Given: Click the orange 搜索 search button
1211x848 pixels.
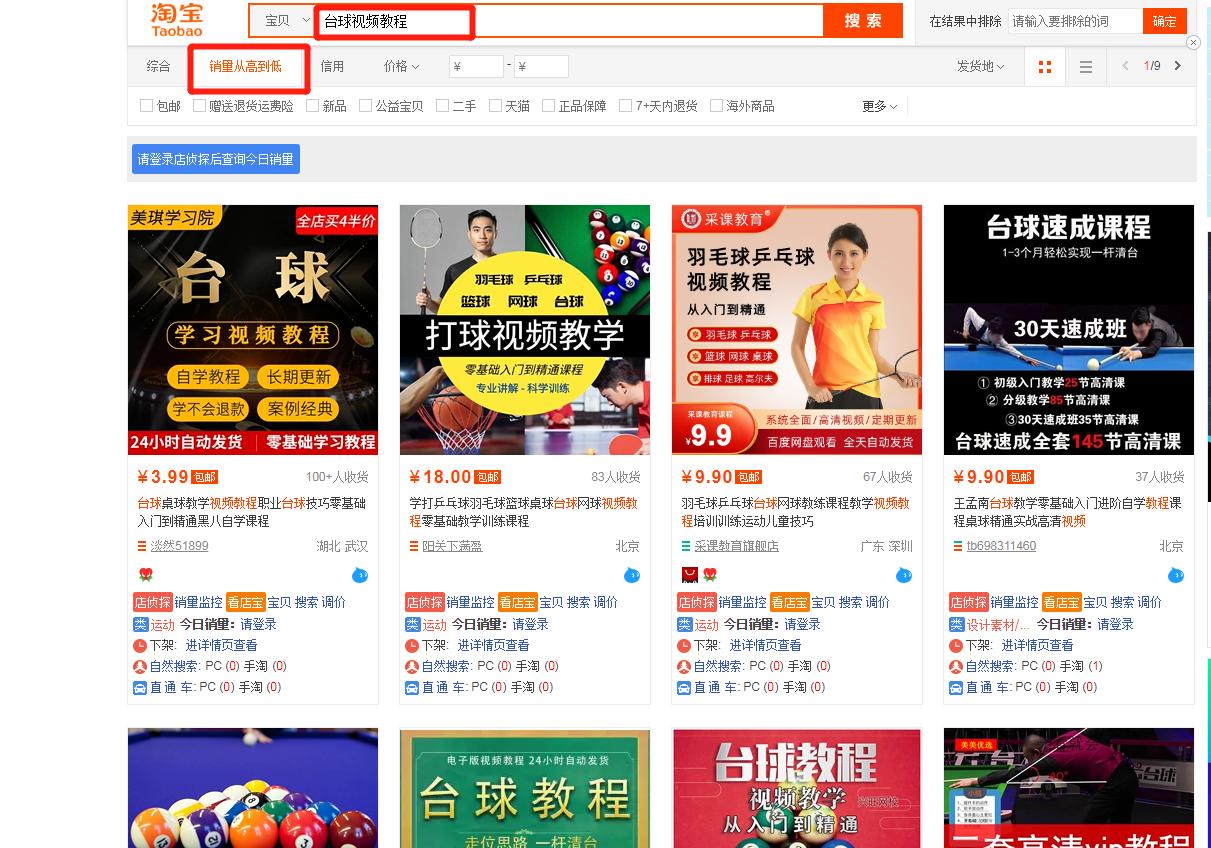Looking at the screenshot, I should tap(862, 20).
